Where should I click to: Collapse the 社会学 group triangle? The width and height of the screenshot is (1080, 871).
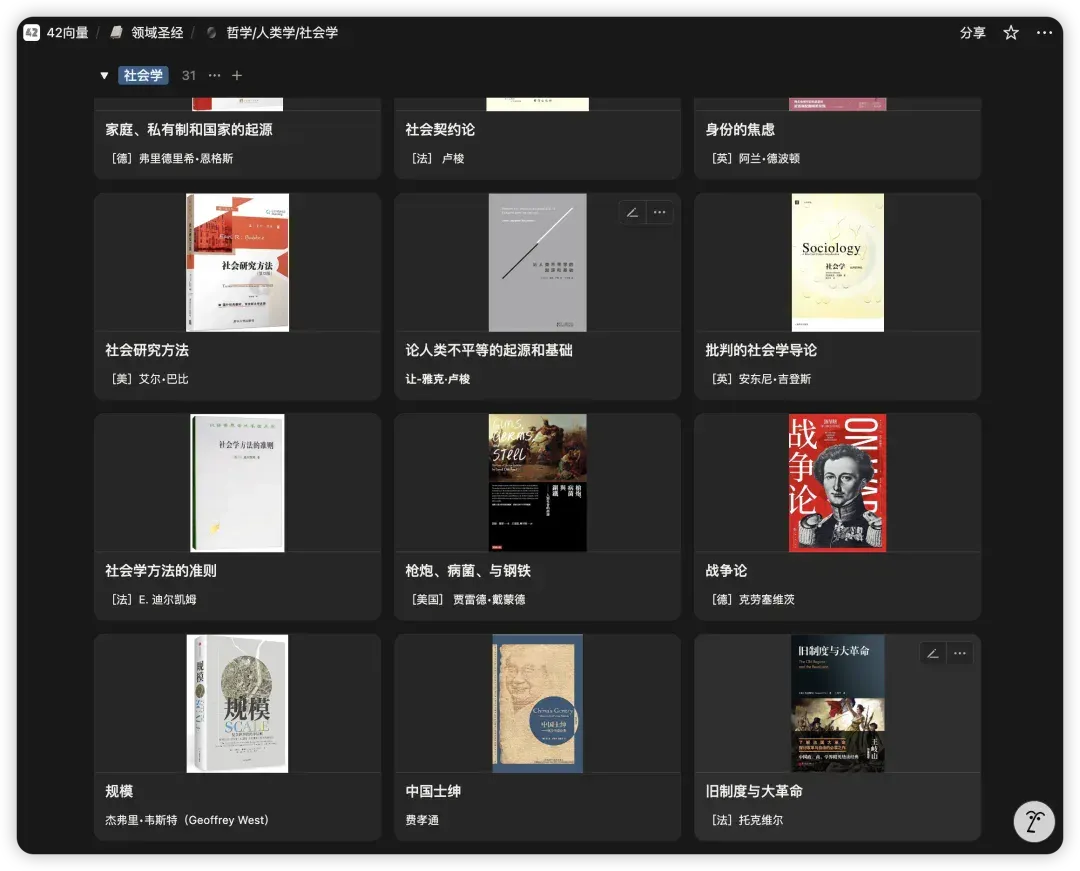click(104, 76)
